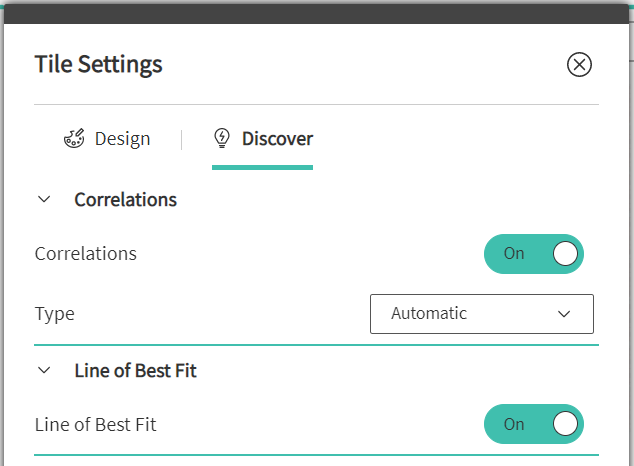Click the Type field label
The image size is (634, 466).
54,314
